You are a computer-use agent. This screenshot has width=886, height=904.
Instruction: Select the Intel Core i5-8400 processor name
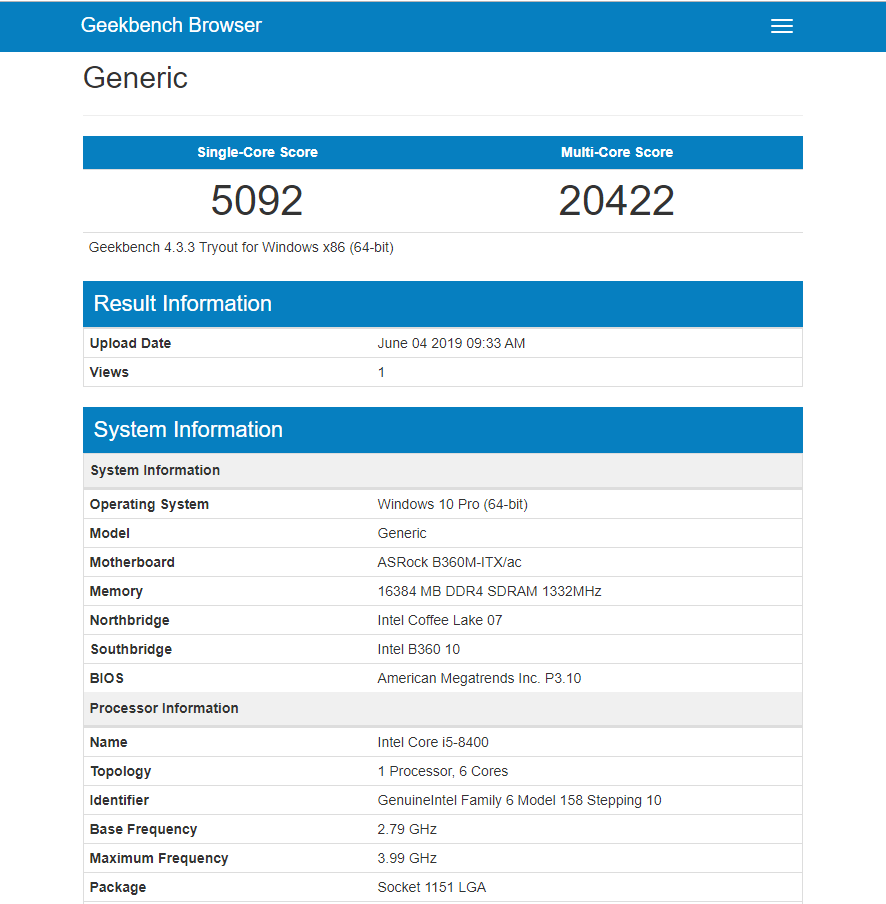(433, 743)
